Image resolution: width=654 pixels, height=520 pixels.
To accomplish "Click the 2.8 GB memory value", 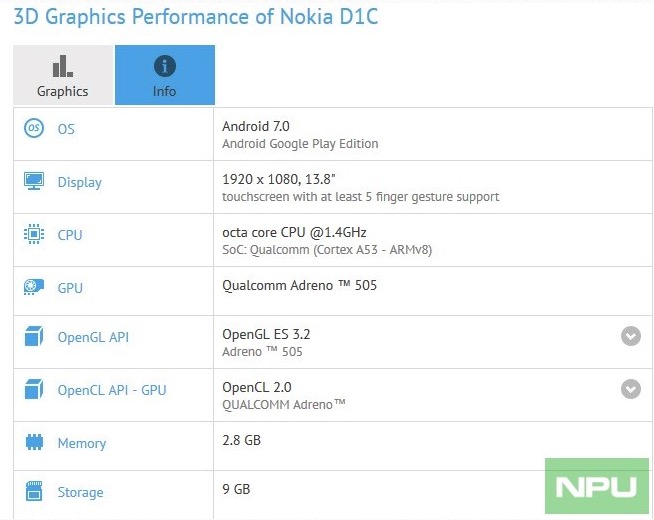I will click(x=240, y=440).
